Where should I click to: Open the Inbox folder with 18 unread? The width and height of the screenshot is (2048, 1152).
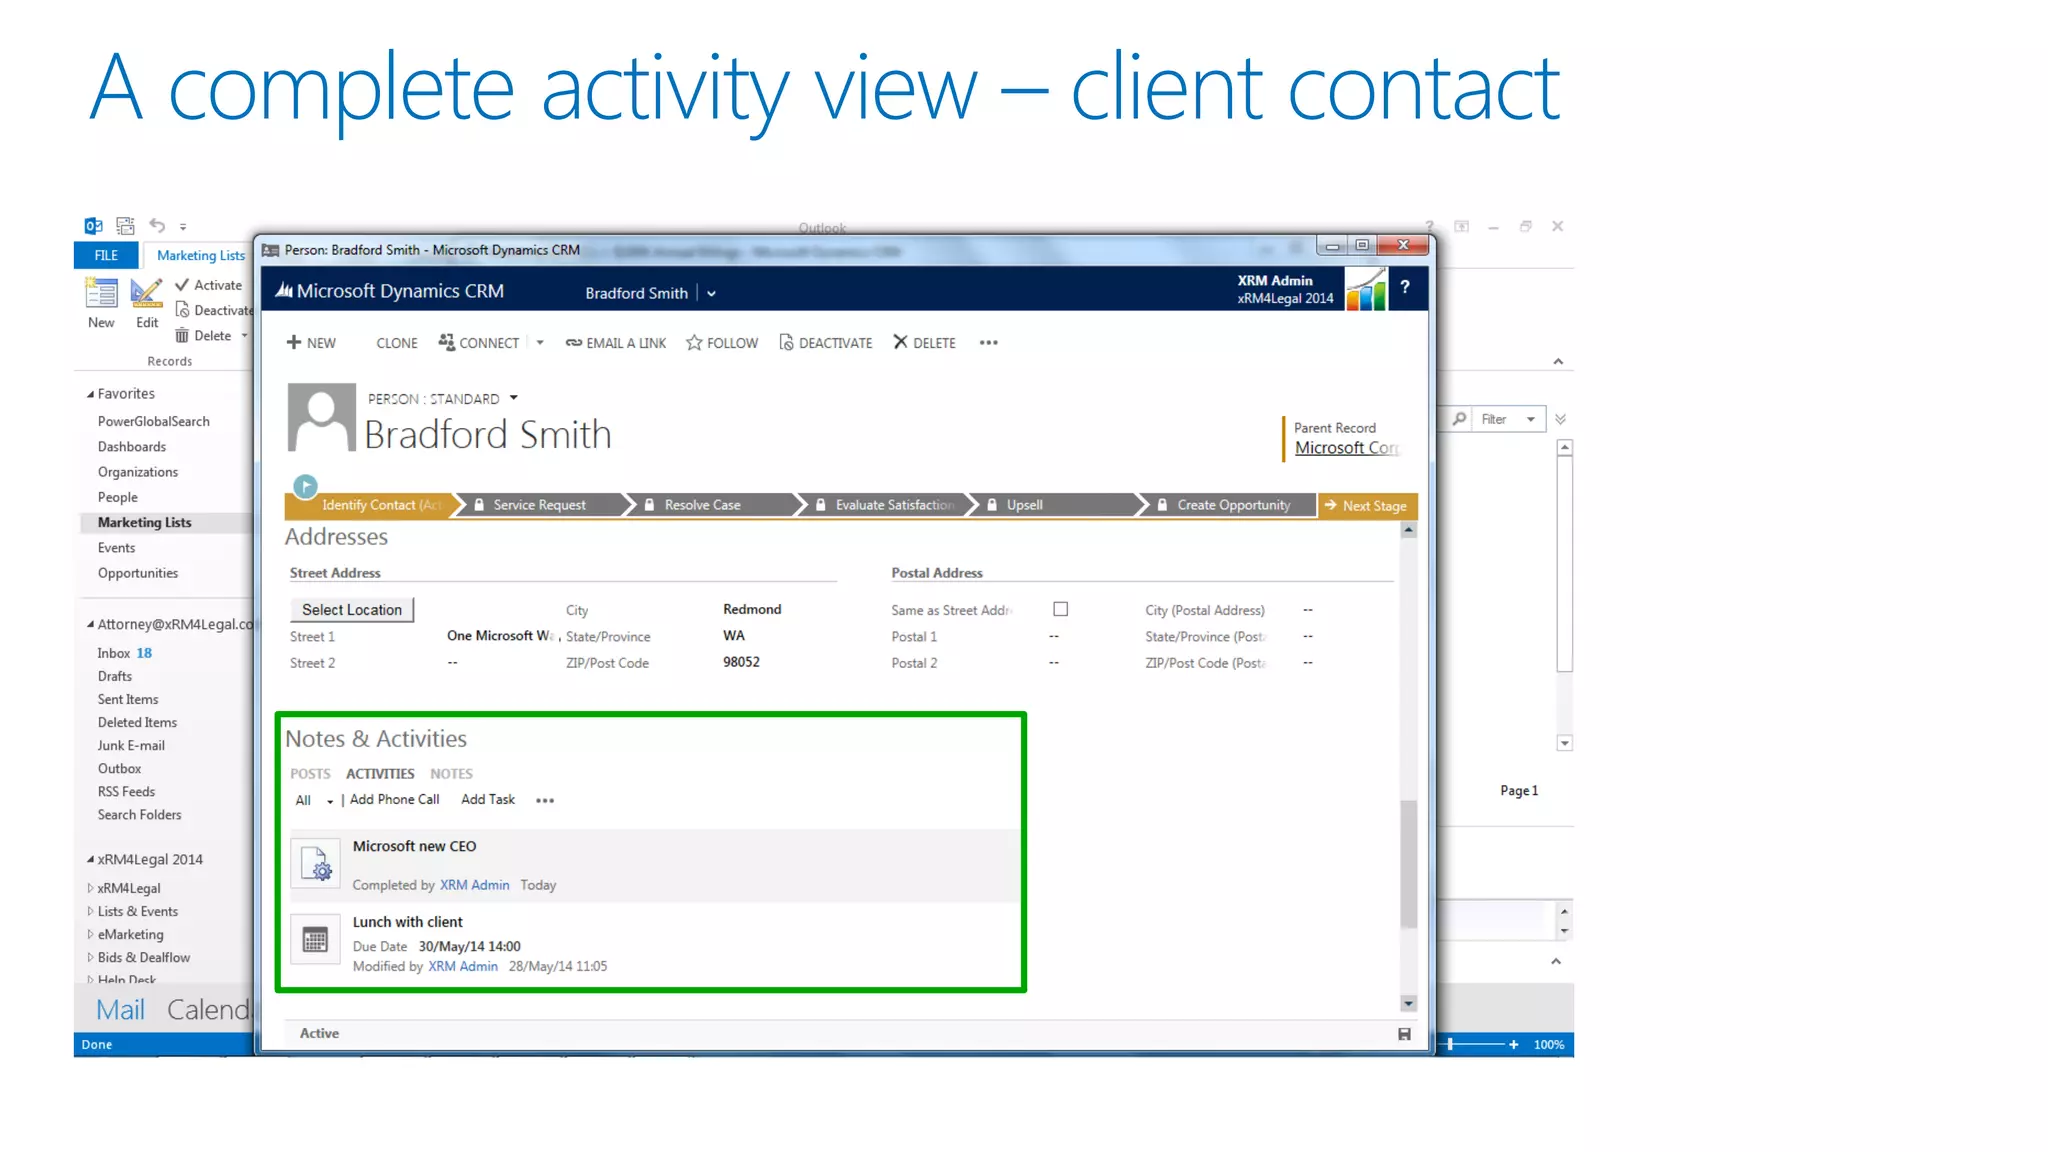click(x=124, y=653)
